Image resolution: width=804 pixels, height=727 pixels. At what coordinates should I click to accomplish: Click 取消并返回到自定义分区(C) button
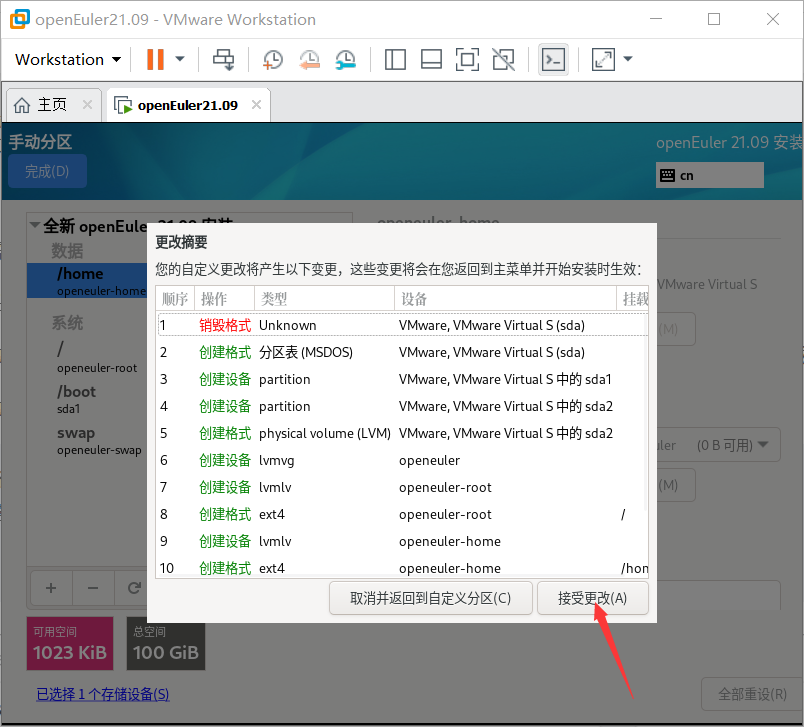tap(431, 598)
